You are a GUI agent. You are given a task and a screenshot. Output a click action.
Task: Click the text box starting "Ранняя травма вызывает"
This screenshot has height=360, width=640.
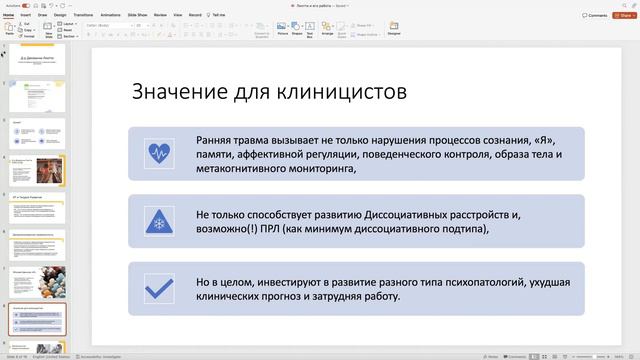tap(379, 154)
